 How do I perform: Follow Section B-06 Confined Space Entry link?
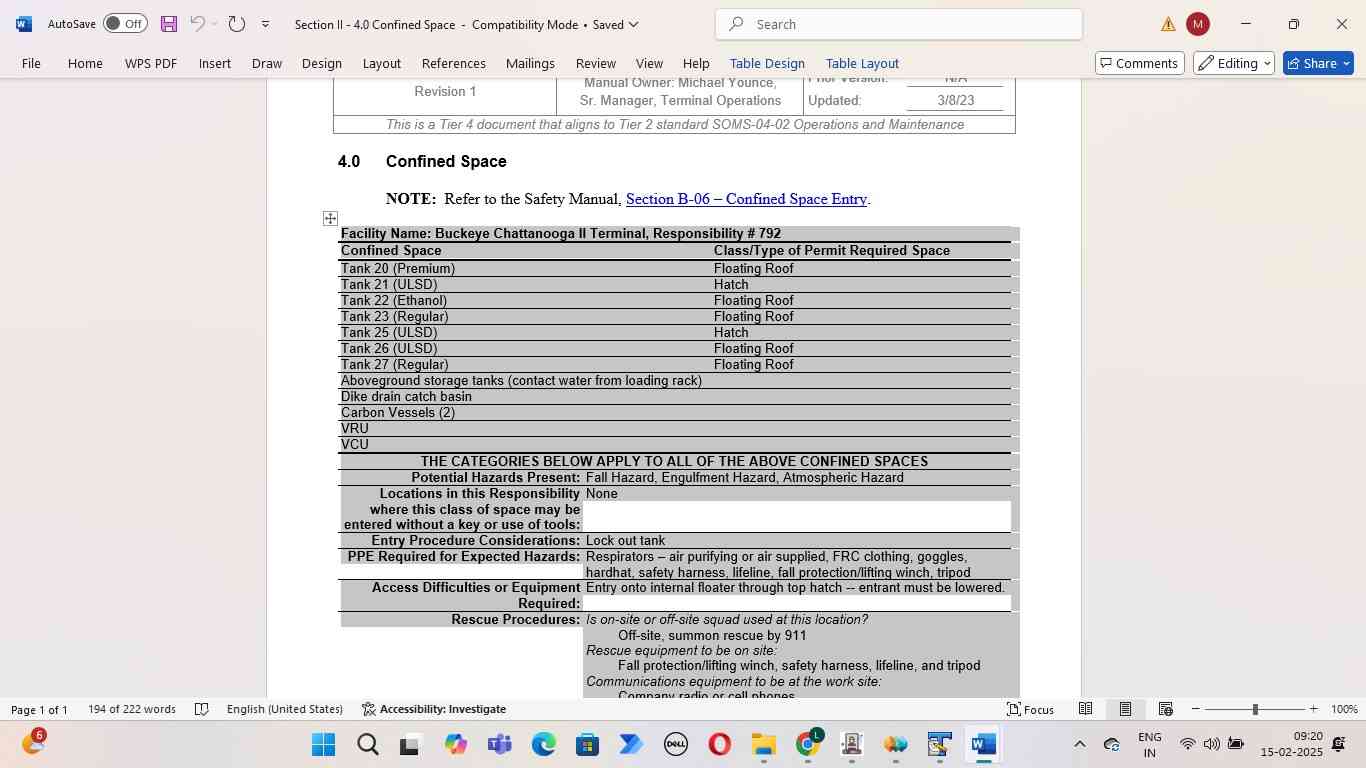tap(746, 199)
